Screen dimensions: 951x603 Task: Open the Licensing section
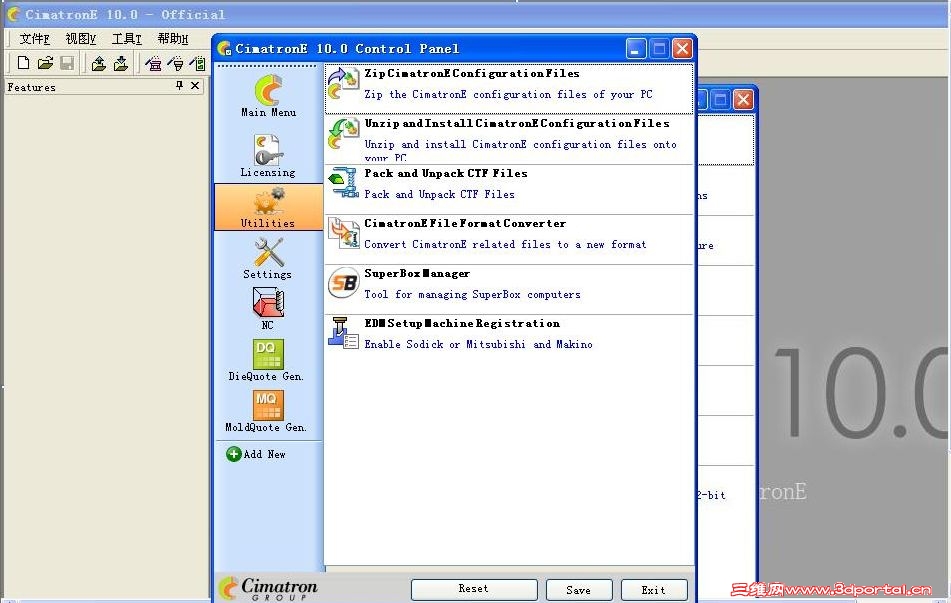pyautogui.click(x=267, y=155)
